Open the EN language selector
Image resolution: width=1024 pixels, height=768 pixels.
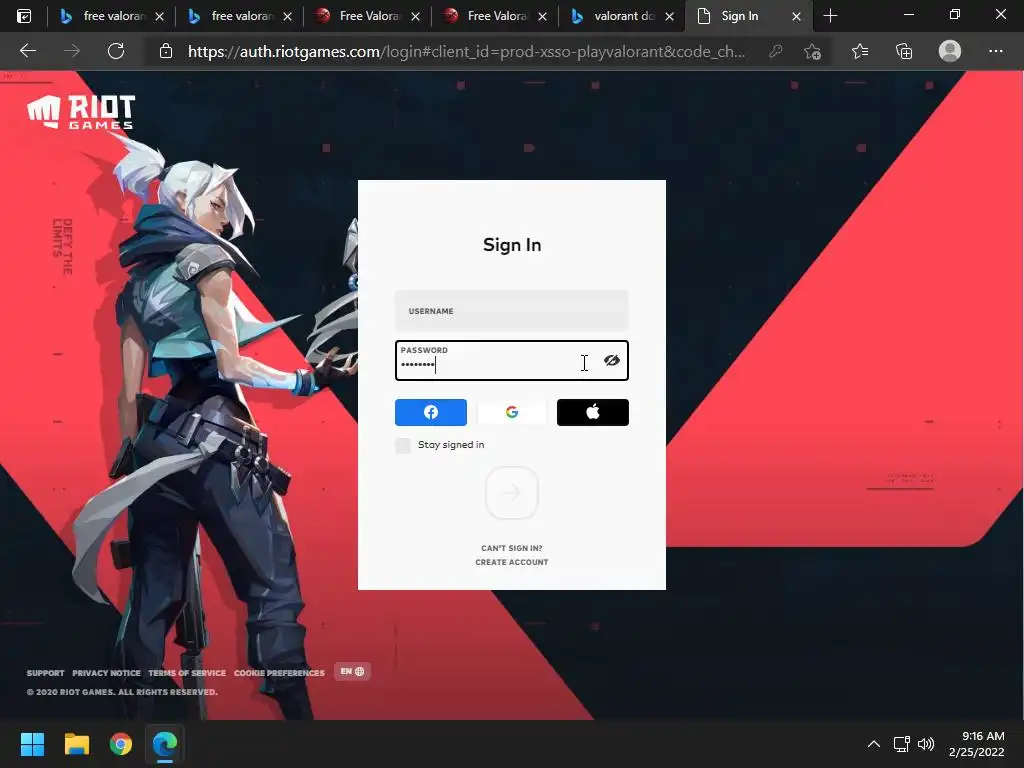click(352, 671)
